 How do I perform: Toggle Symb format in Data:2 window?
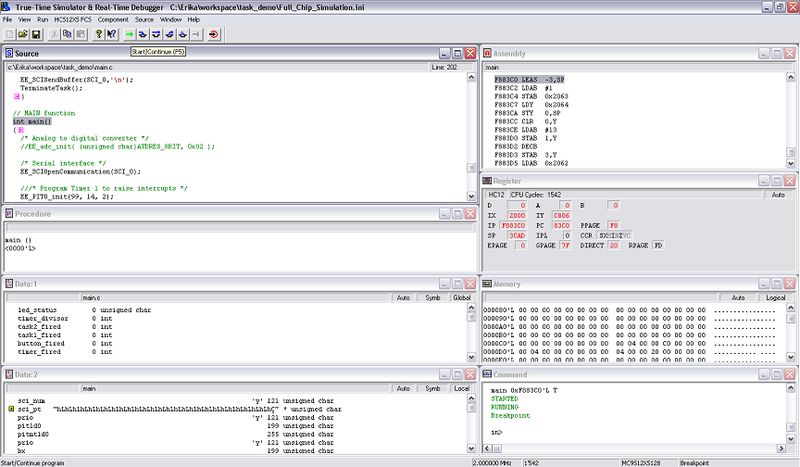(x=433, y=388)
